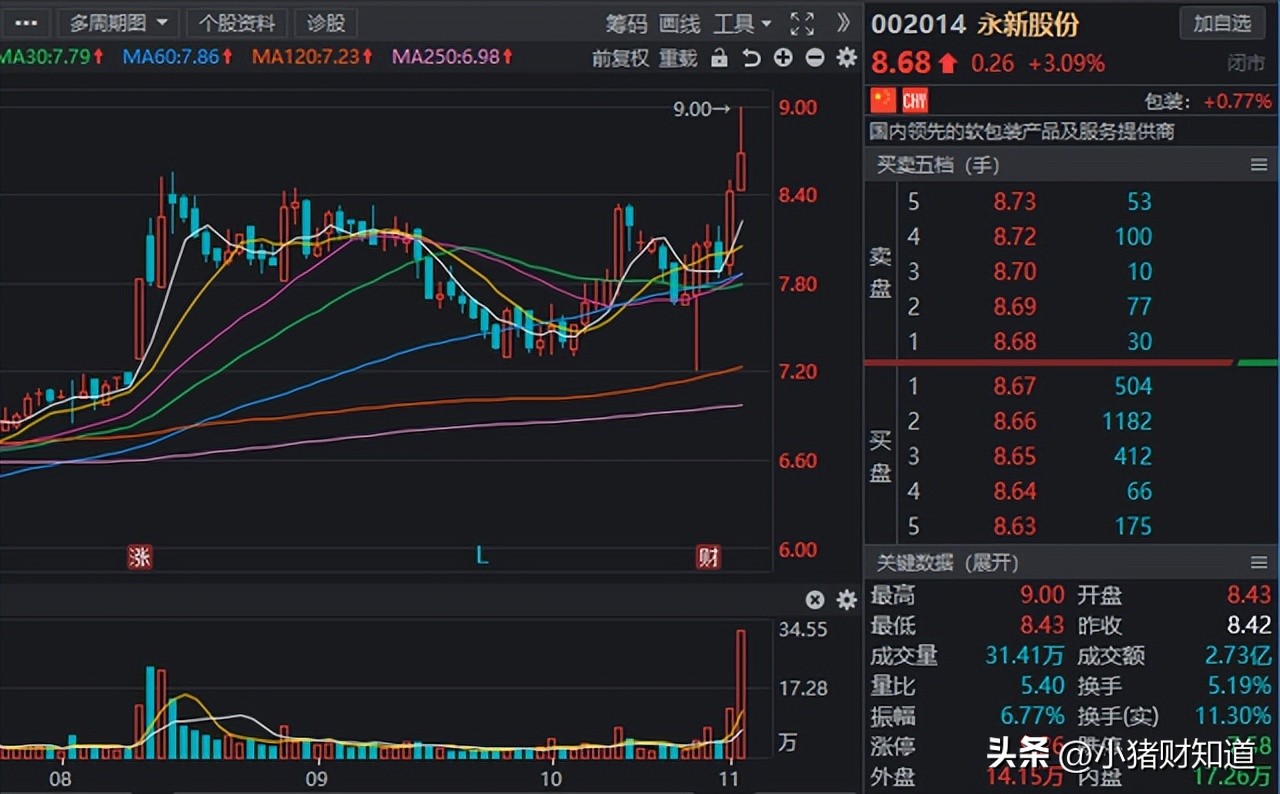Toggle 画线 drawing mode
The height and width of the screenshot is (794, 1280).
click(679, 24)
